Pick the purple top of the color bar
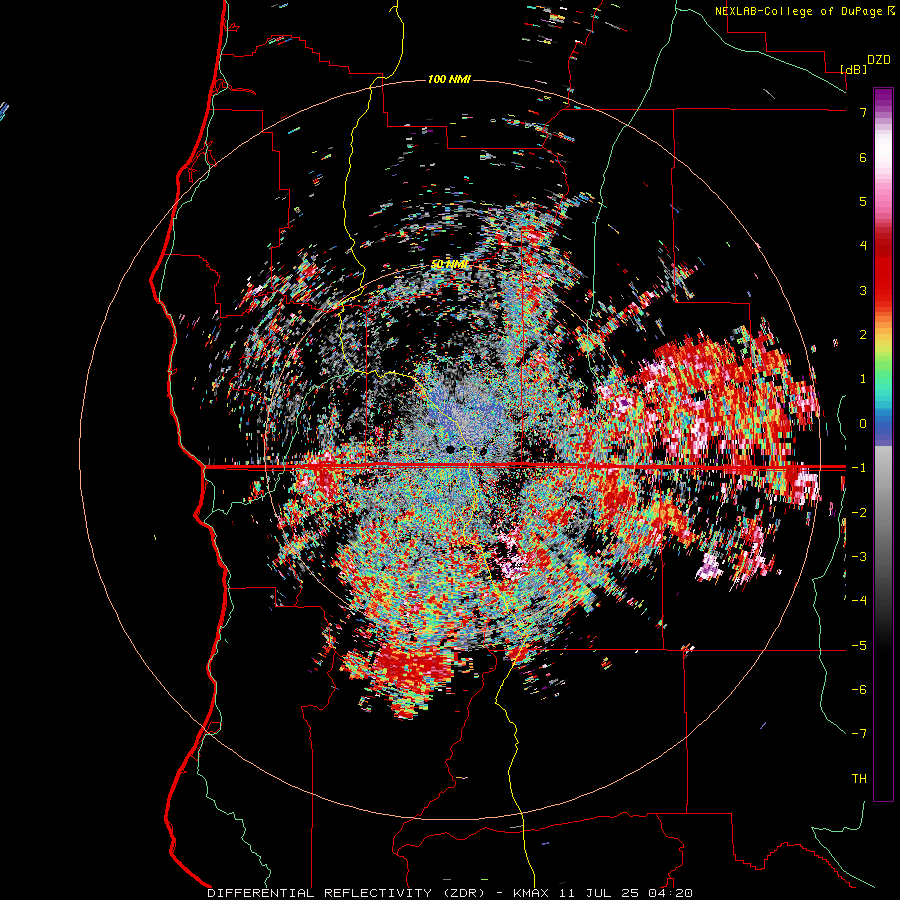 coord(883,96)
